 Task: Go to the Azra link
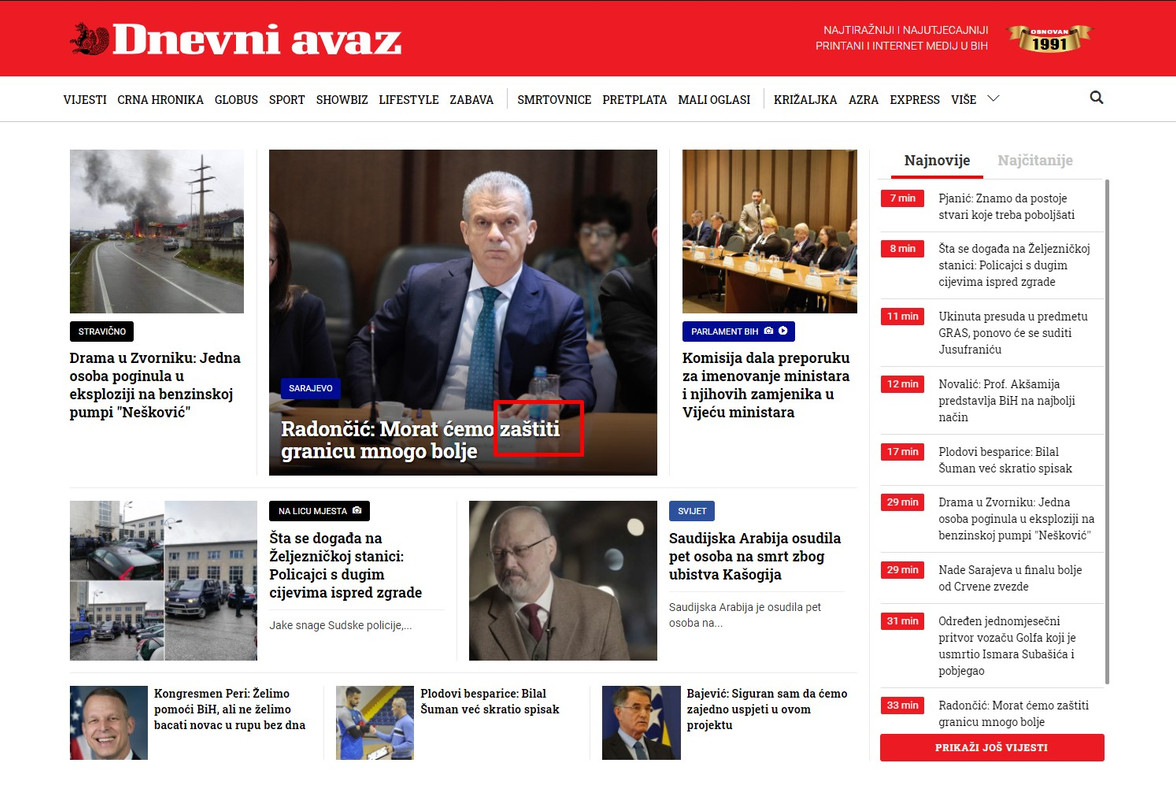coord(863,99)
